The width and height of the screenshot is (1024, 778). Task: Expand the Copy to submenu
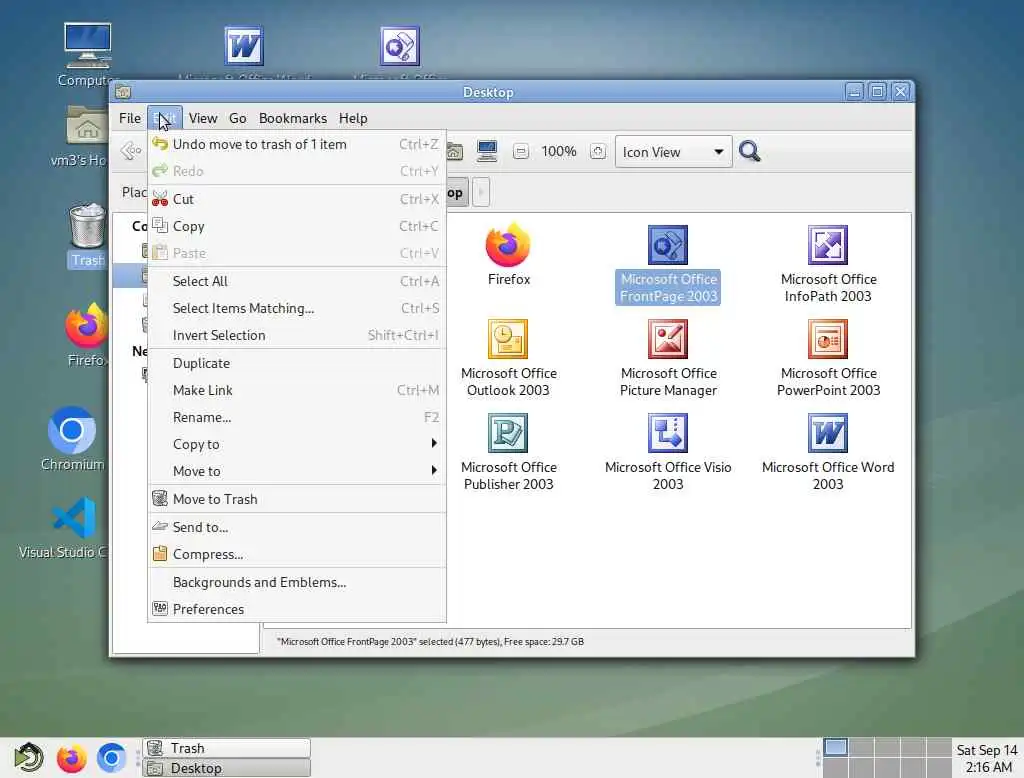tap(297, 444)
